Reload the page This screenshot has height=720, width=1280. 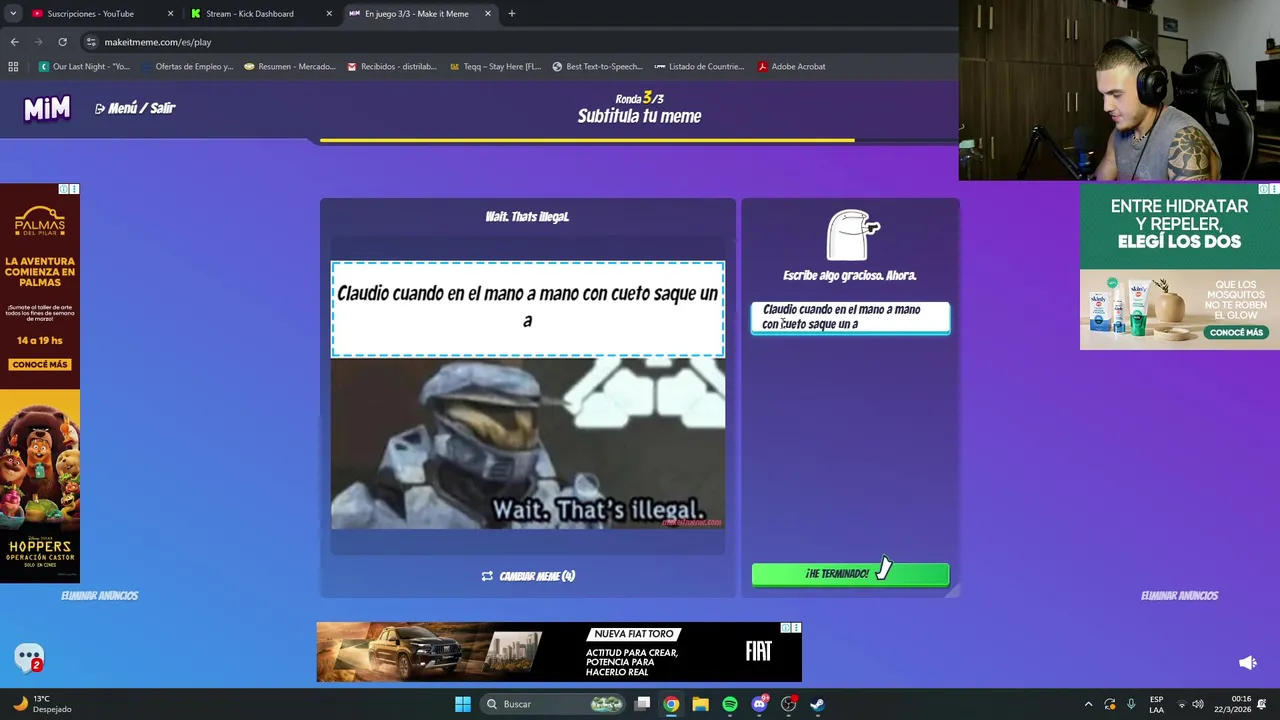click(62, 42)
